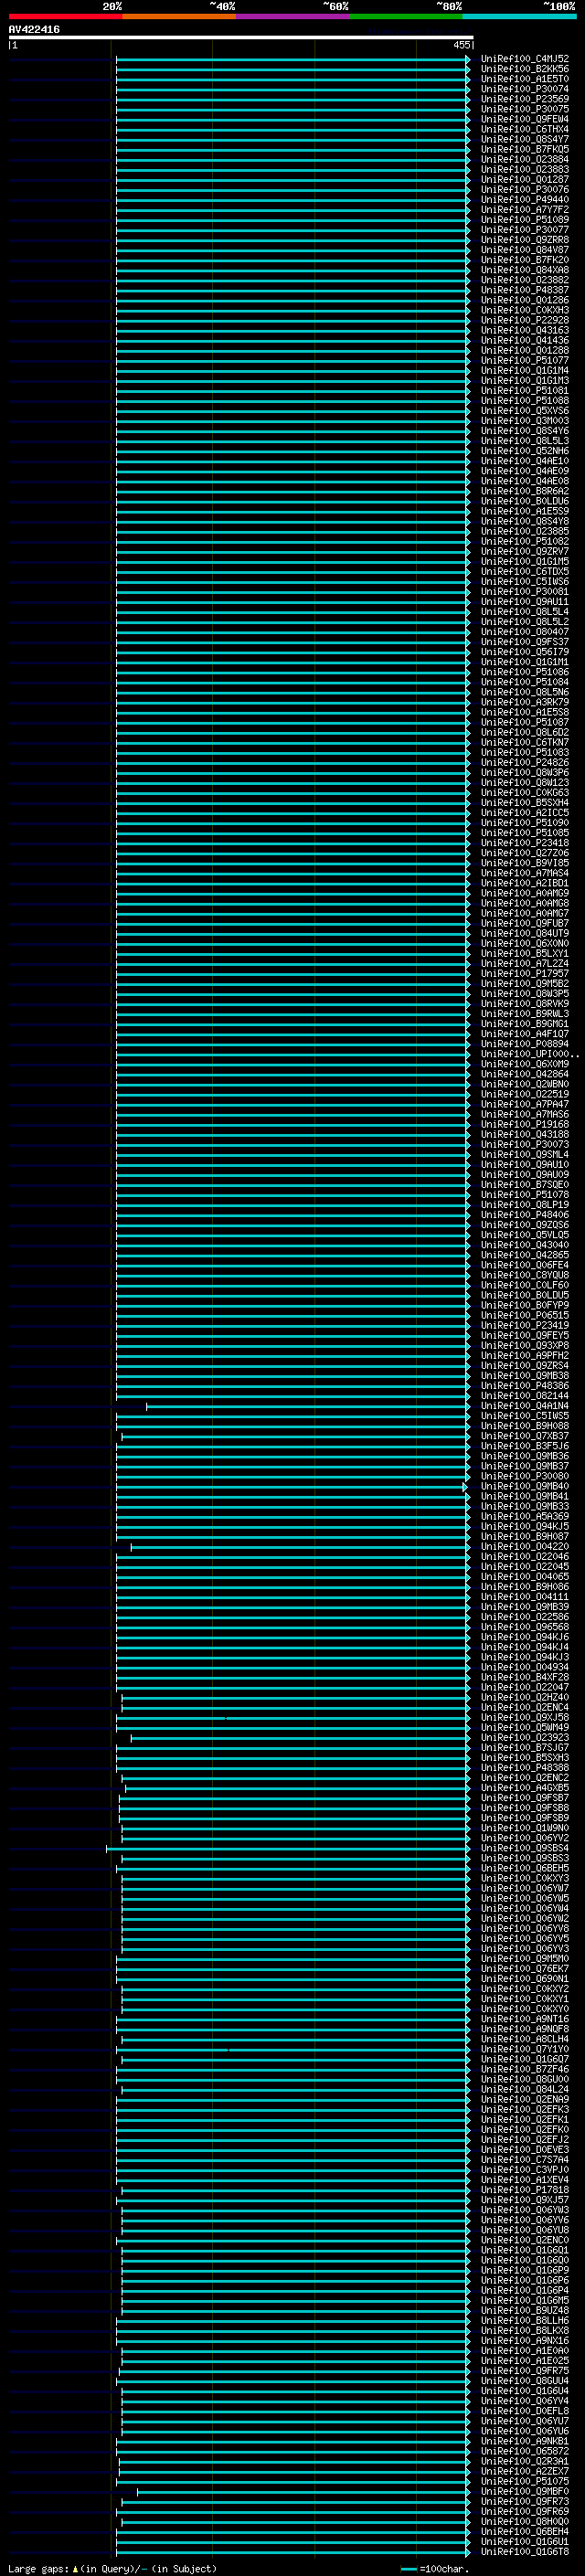Viewport: 585px width, 2576px height.
Task: Click the UniRef100_B0FYP9 label
Action: pos(525,1305)
